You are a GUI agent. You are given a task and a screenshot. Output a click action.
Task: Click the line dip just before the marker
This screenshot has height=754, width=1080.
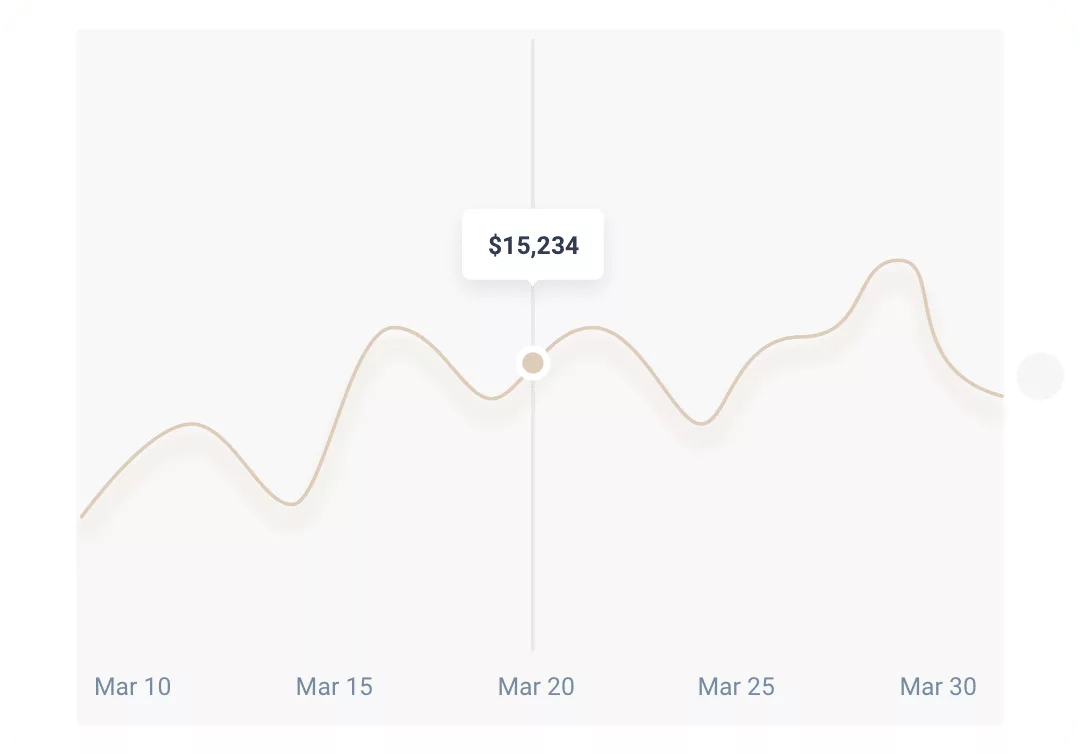click(x=492, y=398)
